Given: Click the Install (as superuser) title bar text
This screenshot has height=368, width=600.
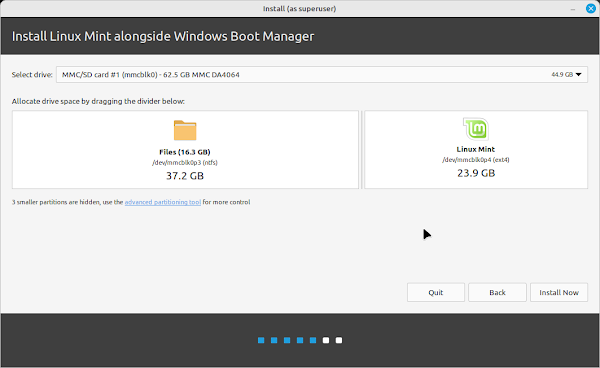Looking at the screenshot, I should [x=300, y=8].
